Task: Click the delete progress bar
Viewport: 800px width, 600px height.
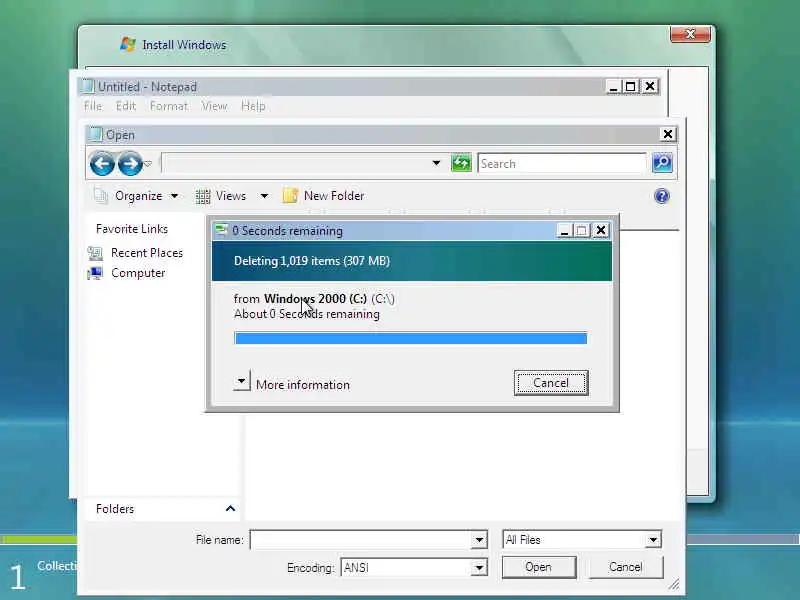Action: pyautogui.click(x=411, y=338)
